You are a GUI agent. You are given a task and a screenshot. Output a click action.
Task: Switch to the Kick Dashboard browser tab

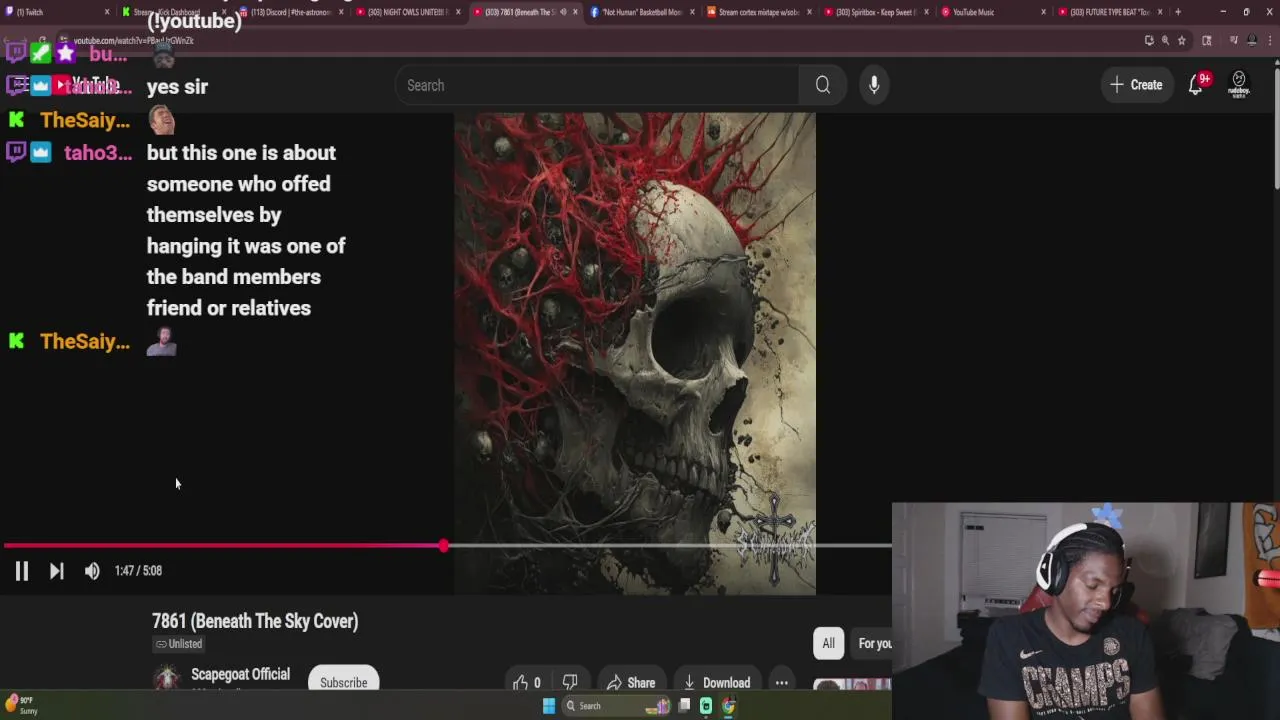172,12
